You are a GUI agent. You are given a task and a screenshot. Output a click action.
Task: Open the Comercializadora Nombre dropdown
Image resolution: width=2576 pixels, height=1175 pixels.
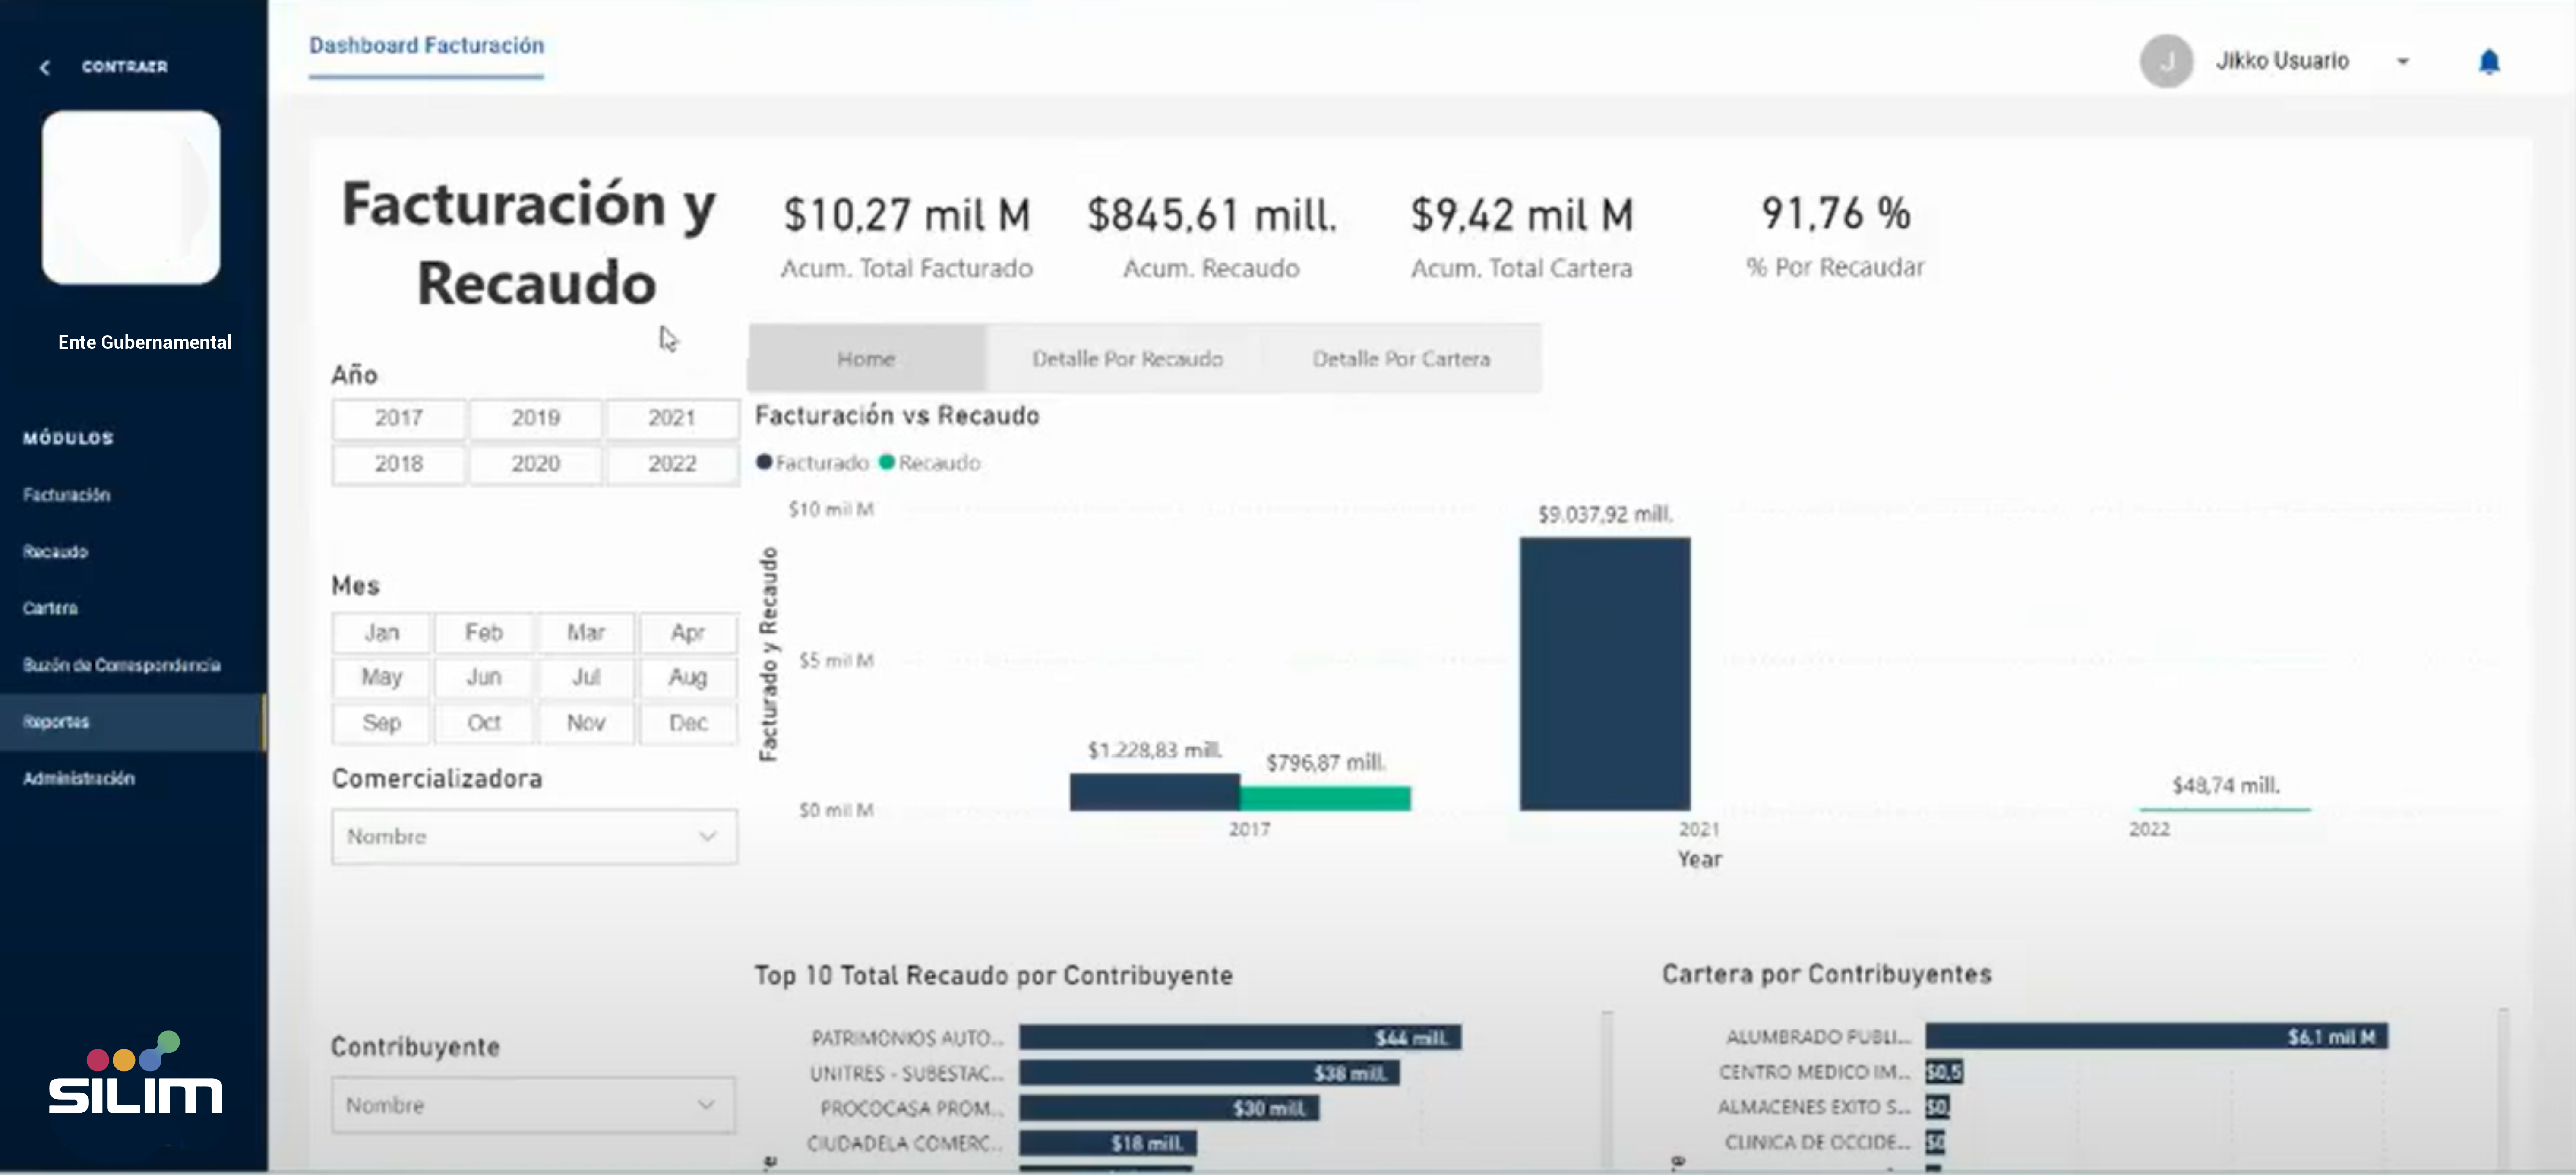coord(535,836)
